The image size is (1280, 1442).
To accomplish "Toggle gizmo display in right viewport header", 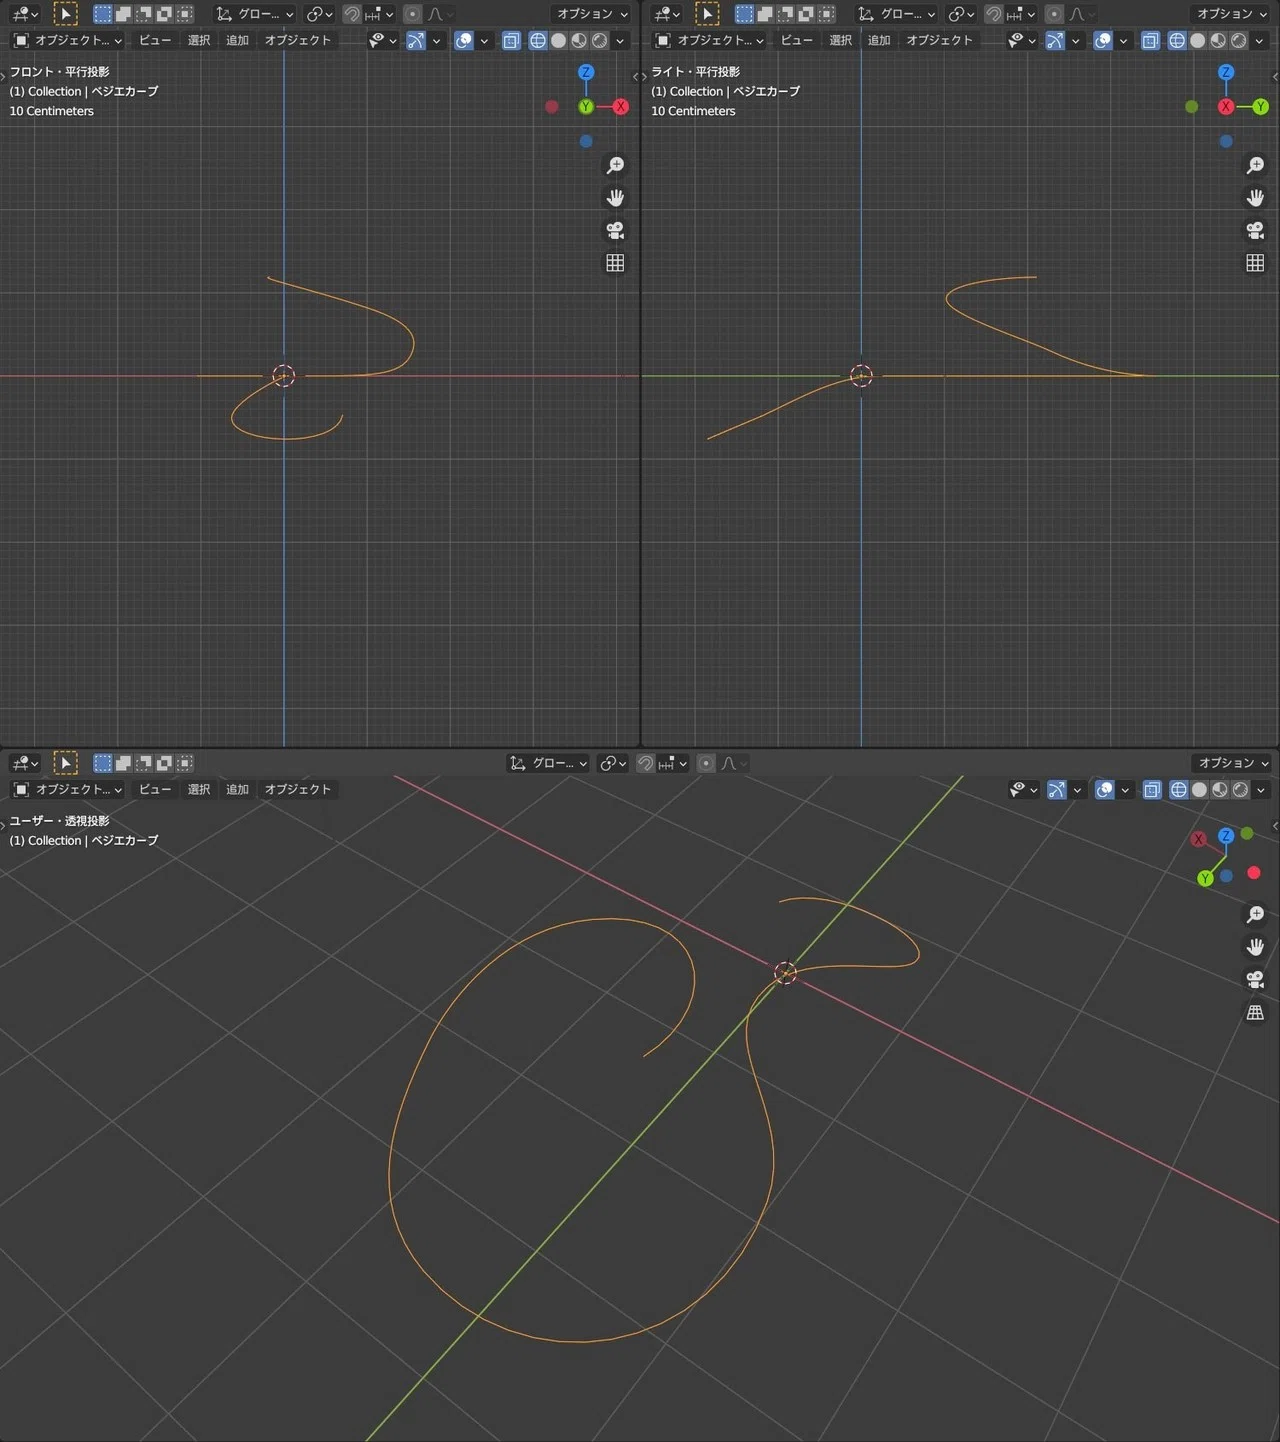I will [x=1055, y=41].
